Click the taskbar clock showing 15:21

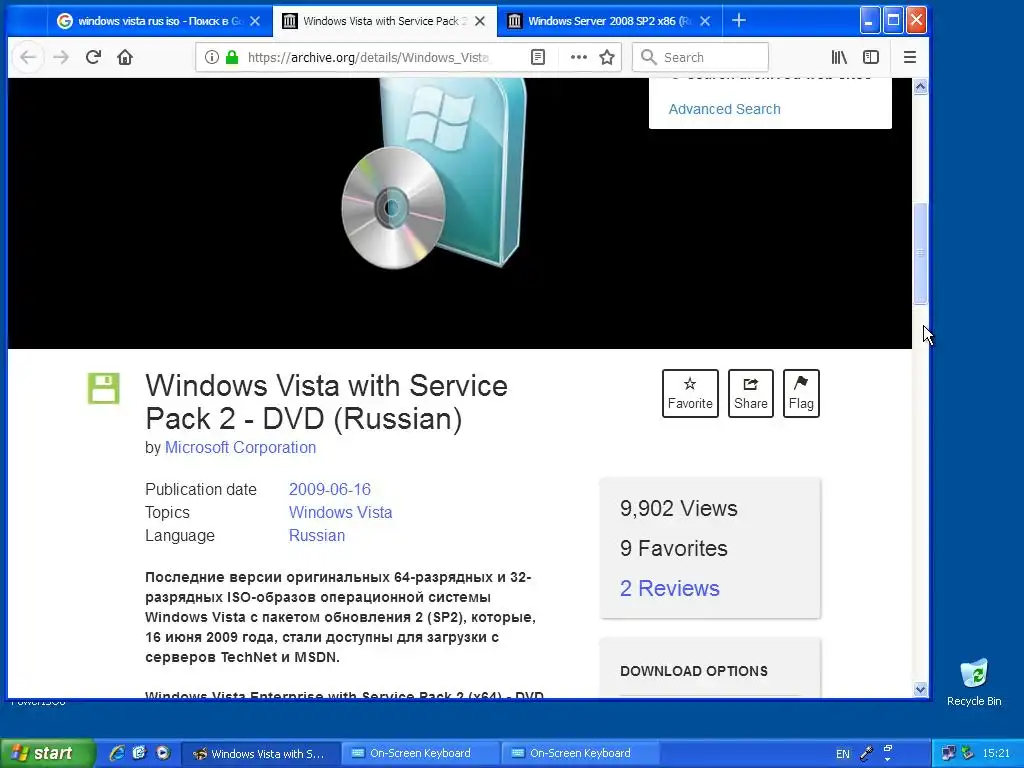(x=996, y=754)
